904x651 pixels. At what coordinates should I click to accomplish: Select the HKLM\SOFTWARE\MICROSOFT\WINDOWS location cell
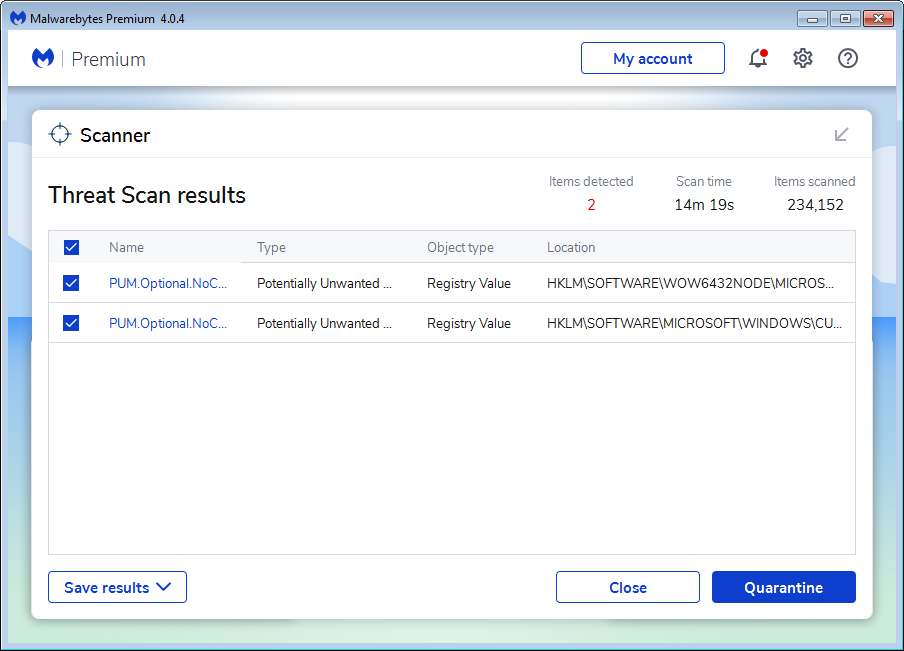click(694, 323)
